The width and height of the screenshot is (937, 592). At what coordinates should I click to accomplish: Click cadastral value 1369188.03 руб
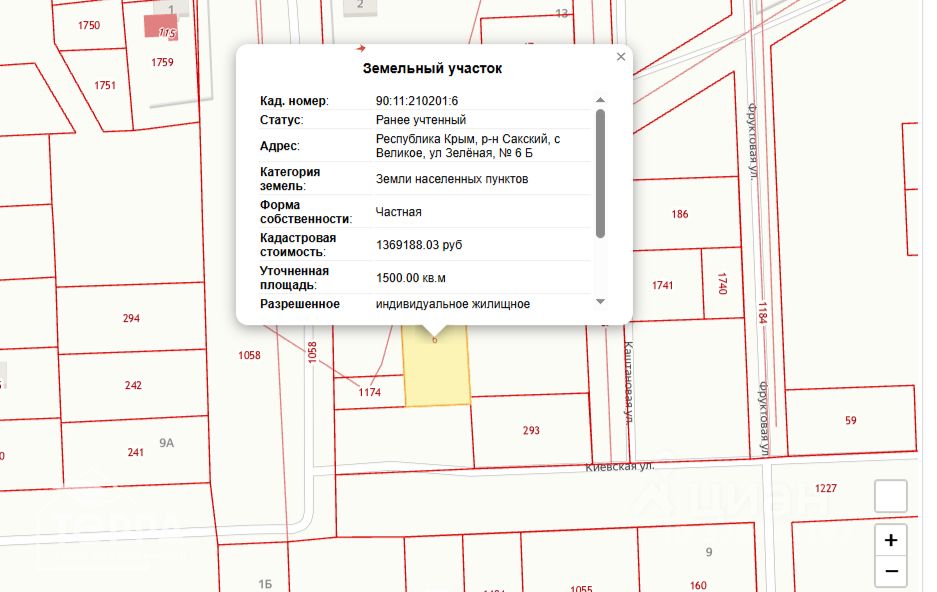[x=419, y=245]
